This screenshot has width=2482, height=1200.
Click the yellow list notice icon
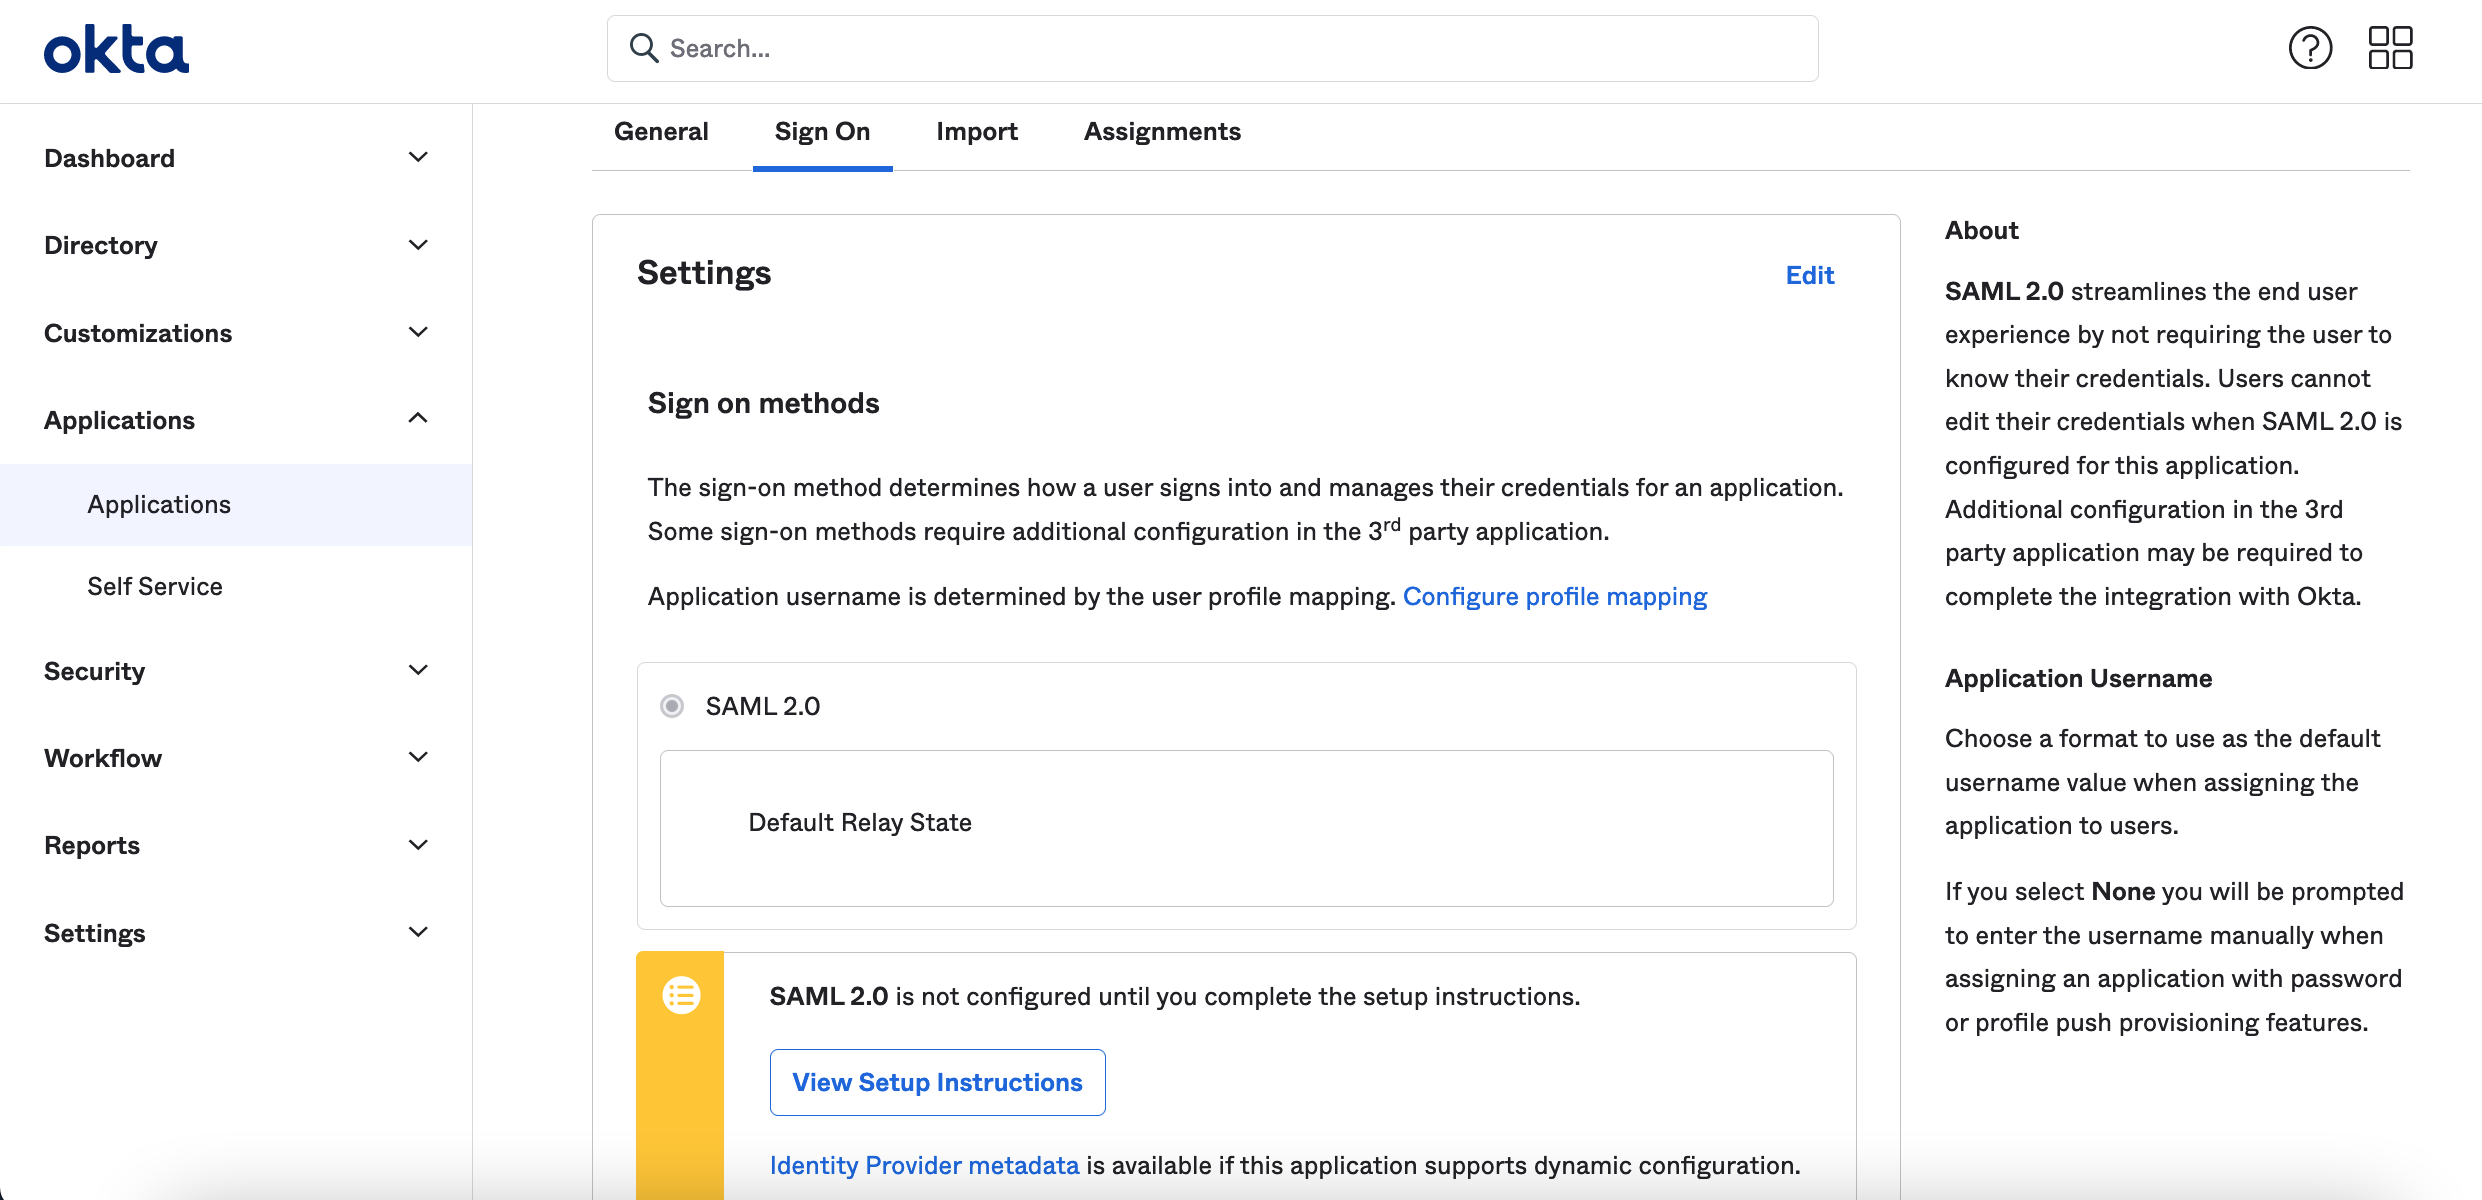(x=681, y=995)
